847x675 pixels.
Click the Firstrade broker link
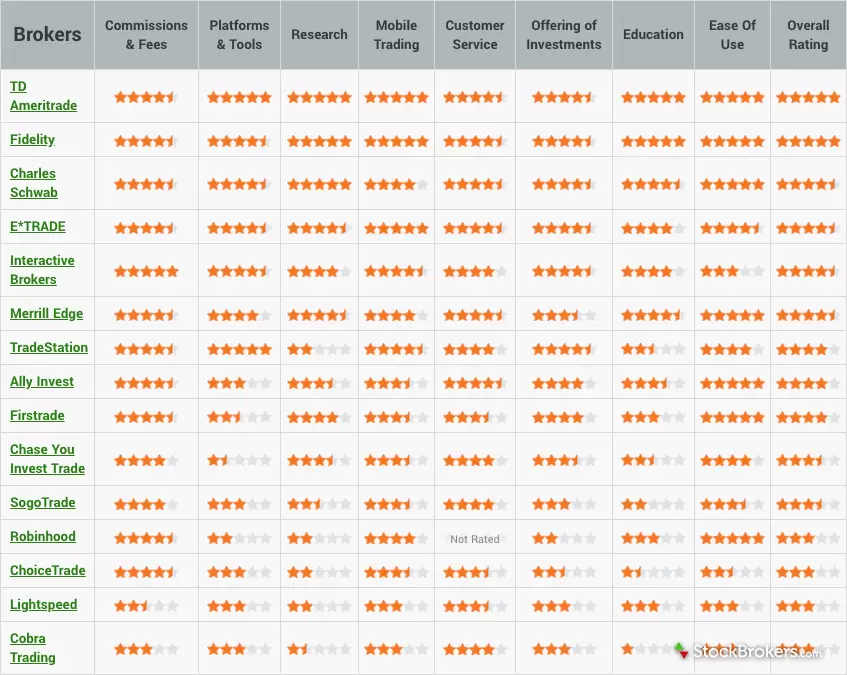37,415
